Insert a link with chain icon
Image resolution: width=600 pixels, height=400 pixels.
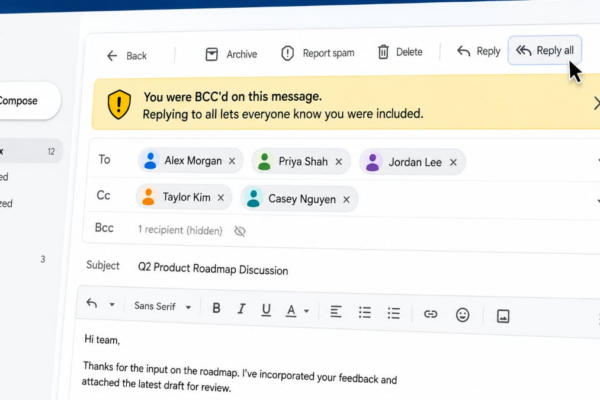tap(430, 314)
